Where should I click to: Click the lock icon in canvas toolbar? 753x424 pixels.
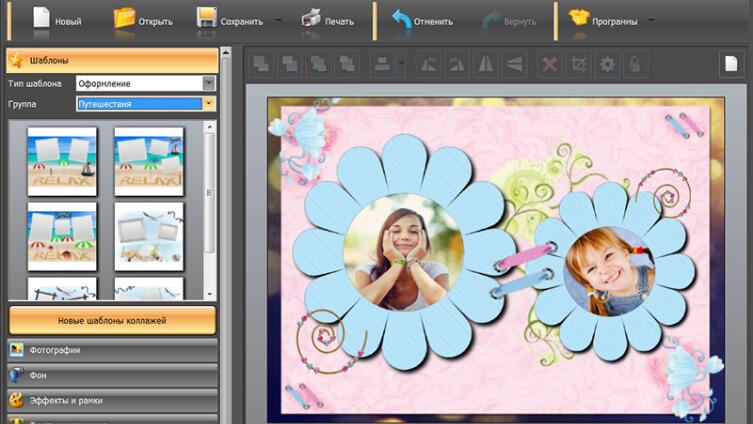pyautogui.click(x=634, y=65)
